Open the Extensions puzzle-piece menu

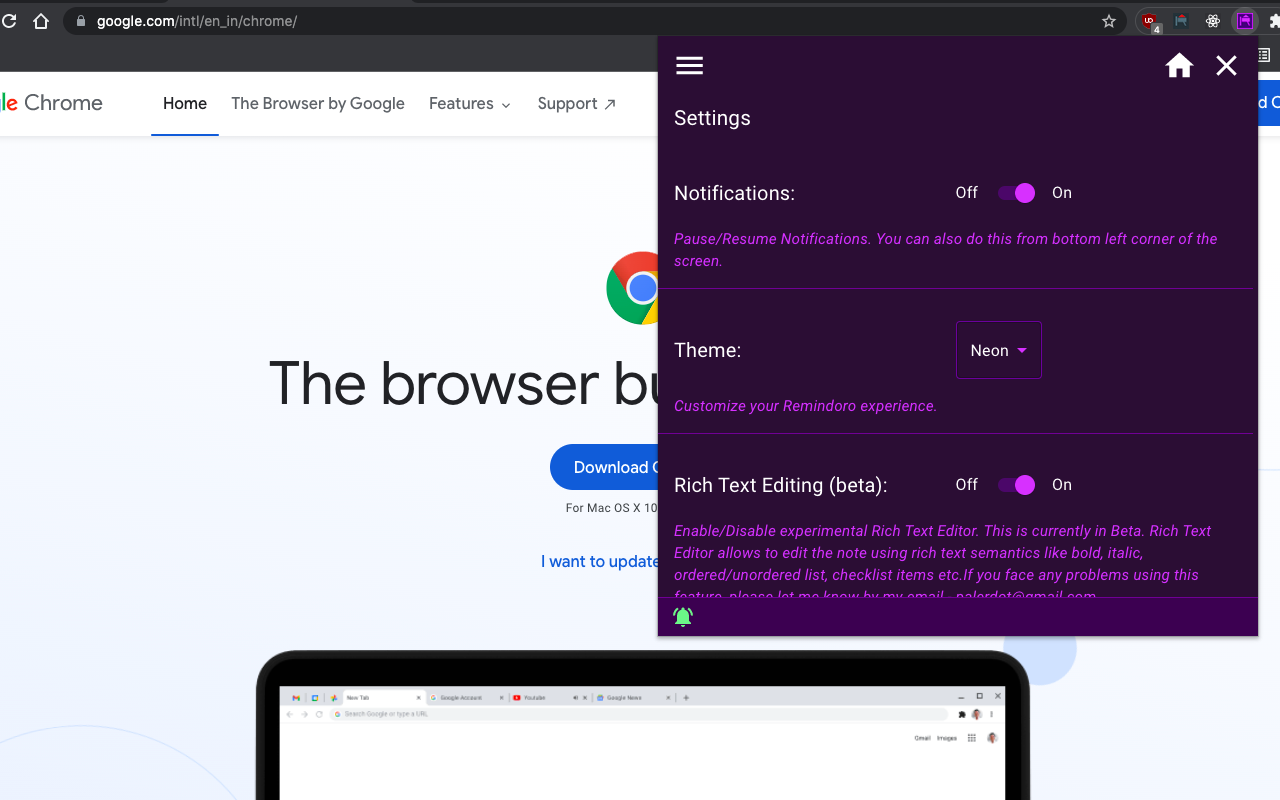point(1273,21)
